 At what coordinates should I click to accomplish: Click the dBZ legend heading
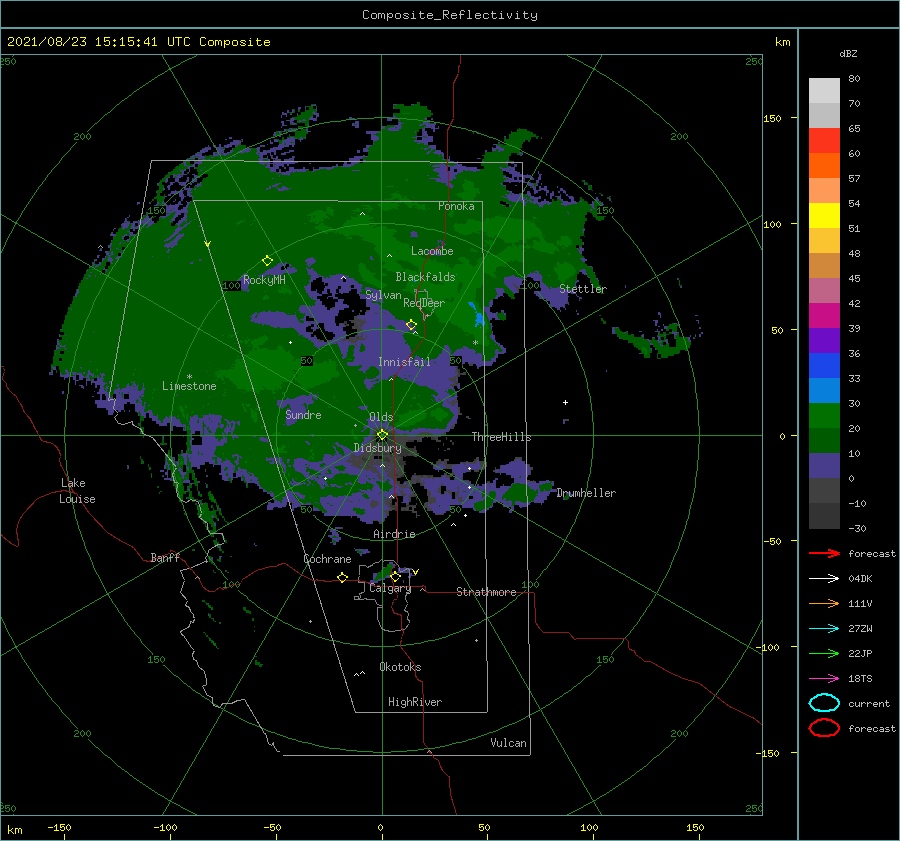tap(848, 54)
